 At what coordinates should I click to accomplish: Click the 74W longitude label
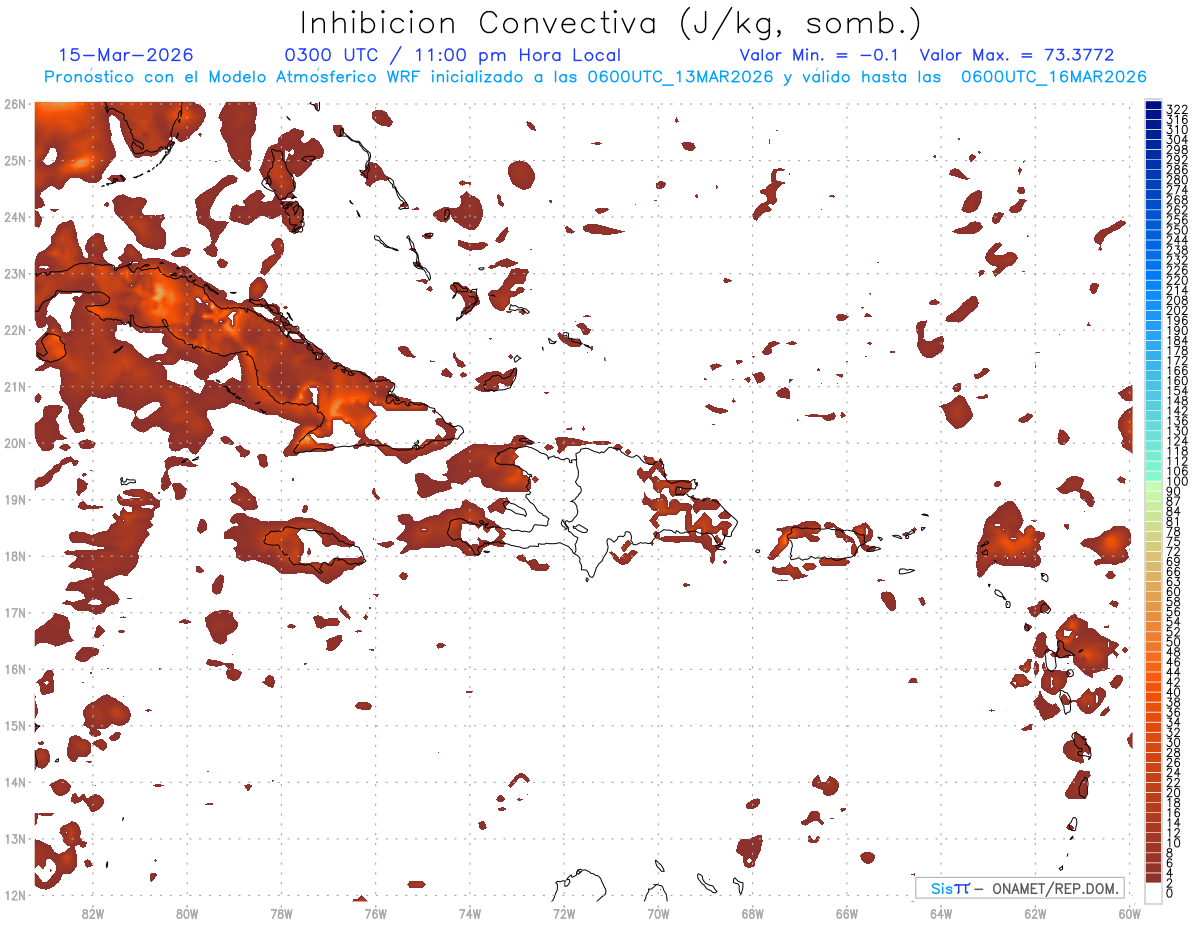(469, 912)
